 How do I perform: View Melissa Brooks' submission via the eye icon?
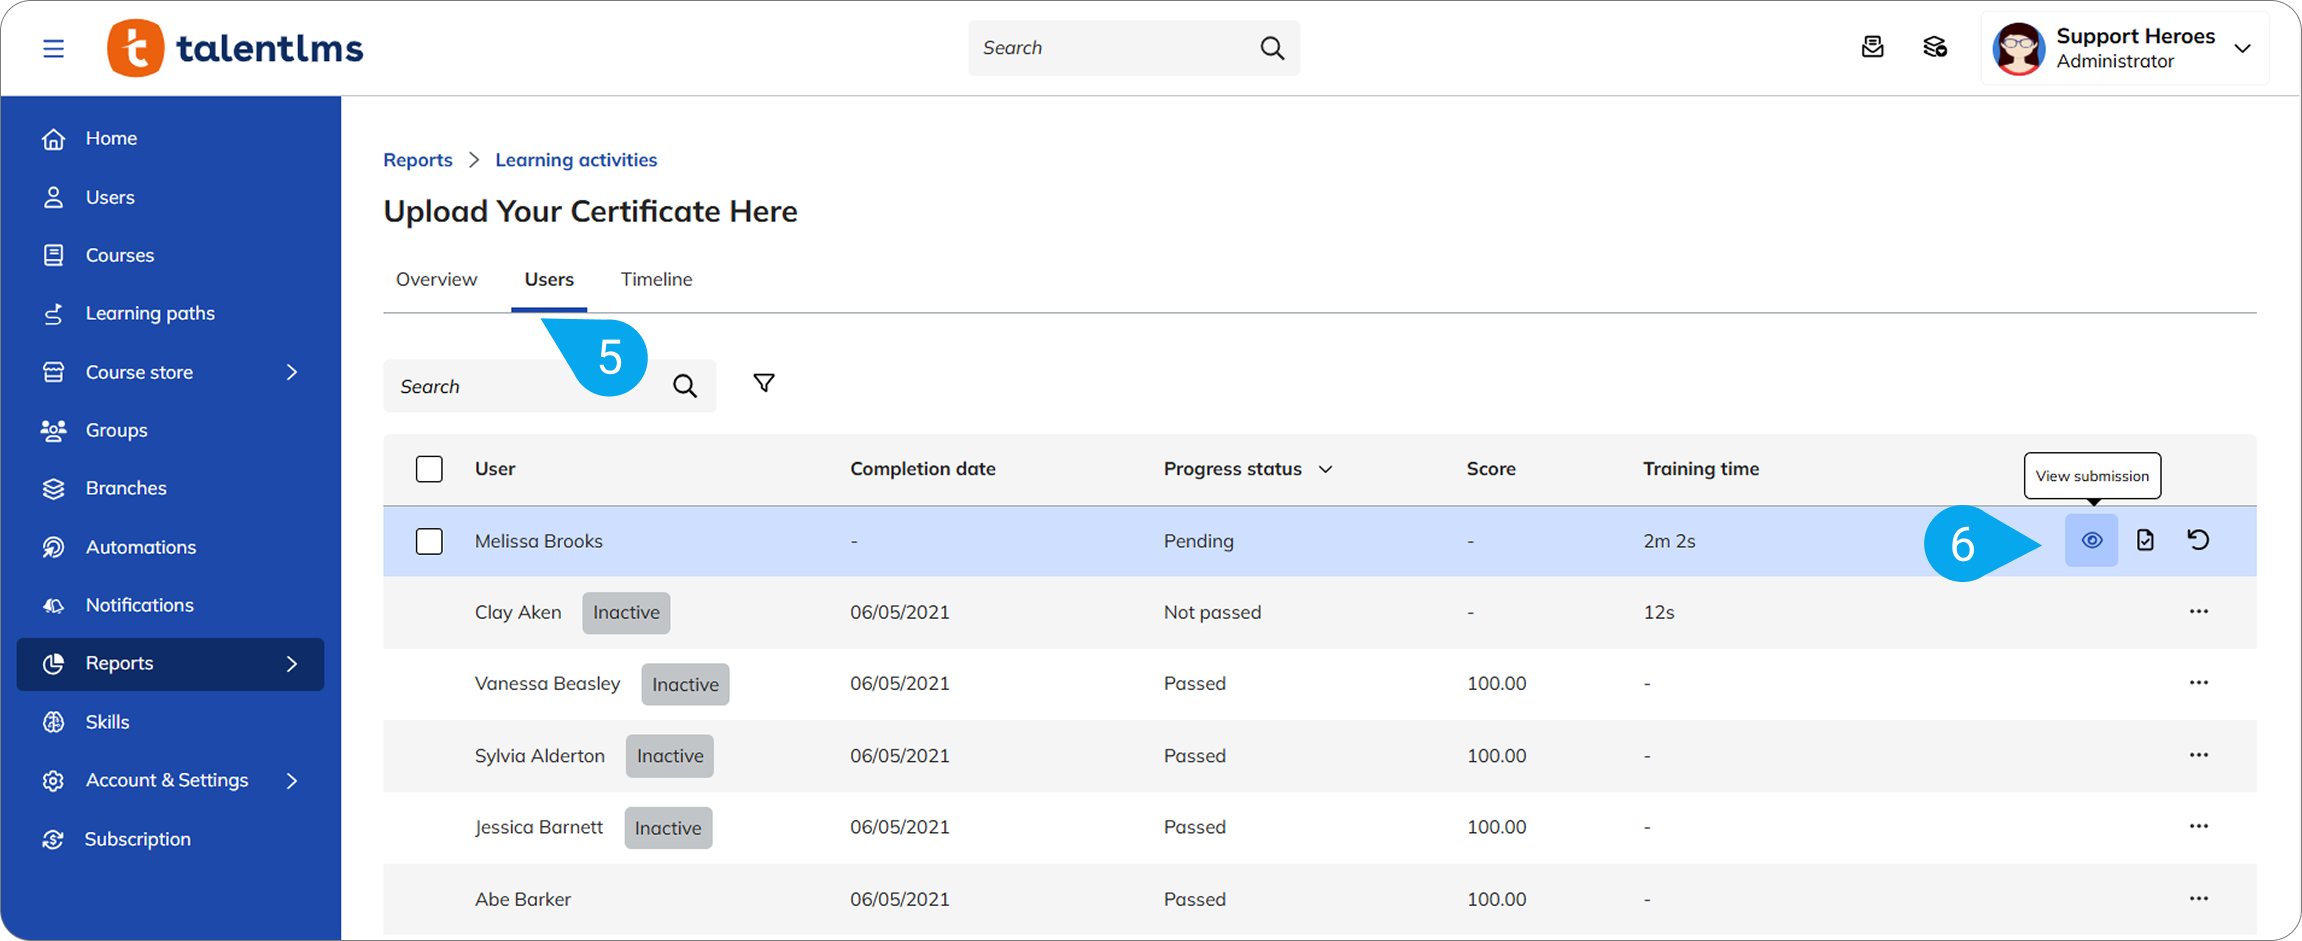pos(2091,540)
